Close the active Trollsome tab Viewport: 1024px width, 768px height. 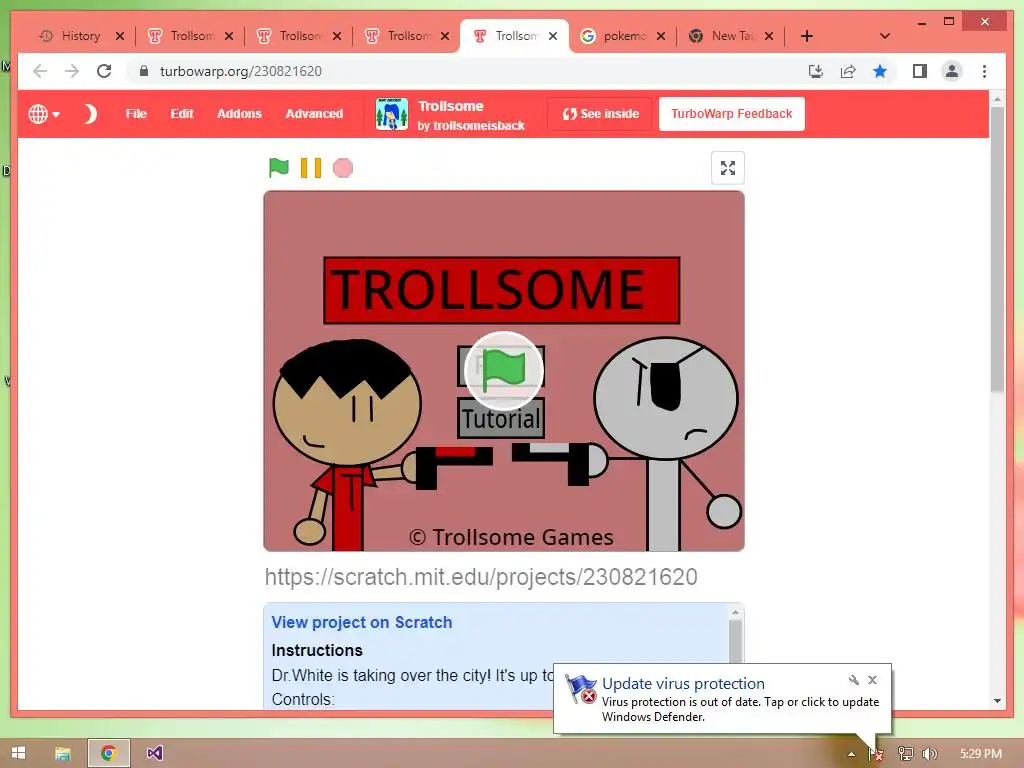[553, 36]
